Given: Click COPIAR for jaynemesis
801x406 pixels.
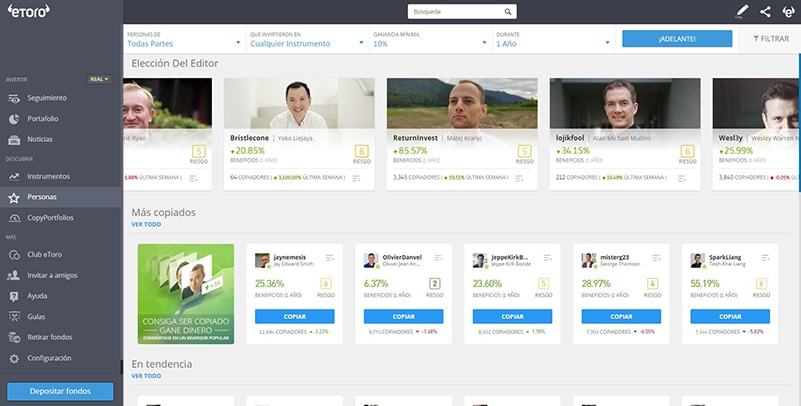Looking at the screenshot, I should tap(295, 317).
